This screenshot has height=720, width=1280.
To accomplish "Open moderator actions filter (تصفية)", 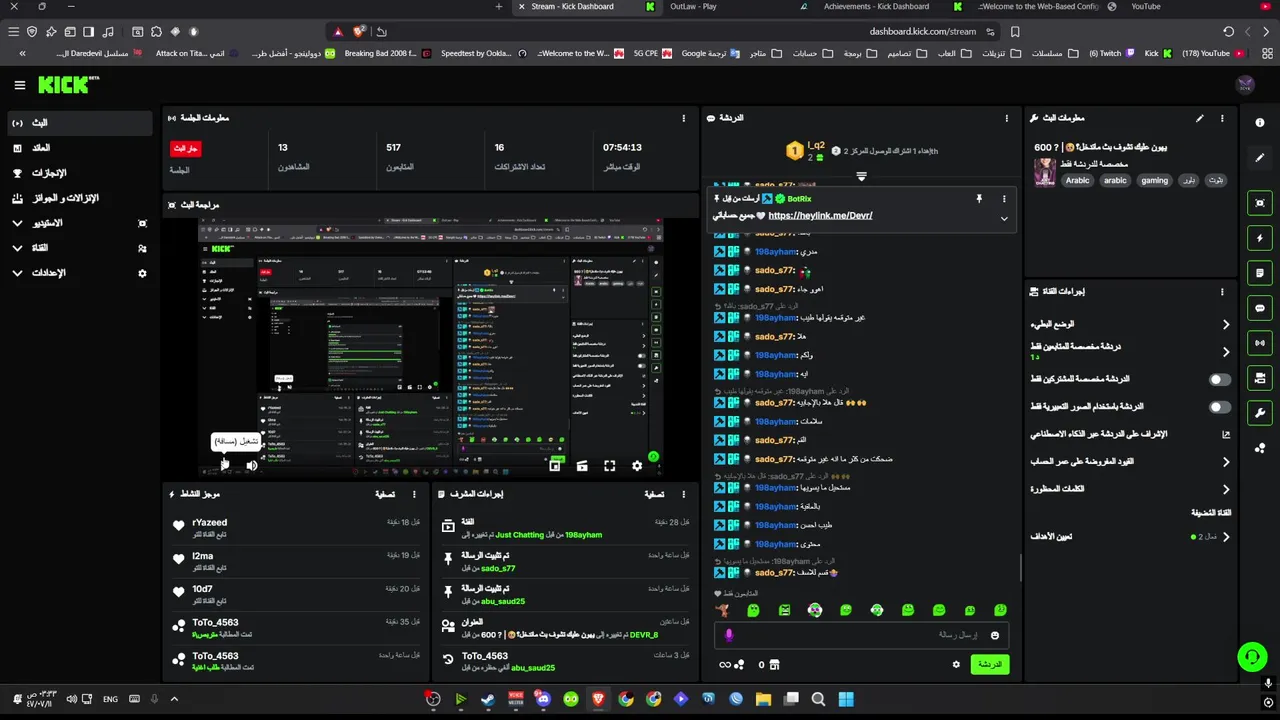I will coord(654,494).
